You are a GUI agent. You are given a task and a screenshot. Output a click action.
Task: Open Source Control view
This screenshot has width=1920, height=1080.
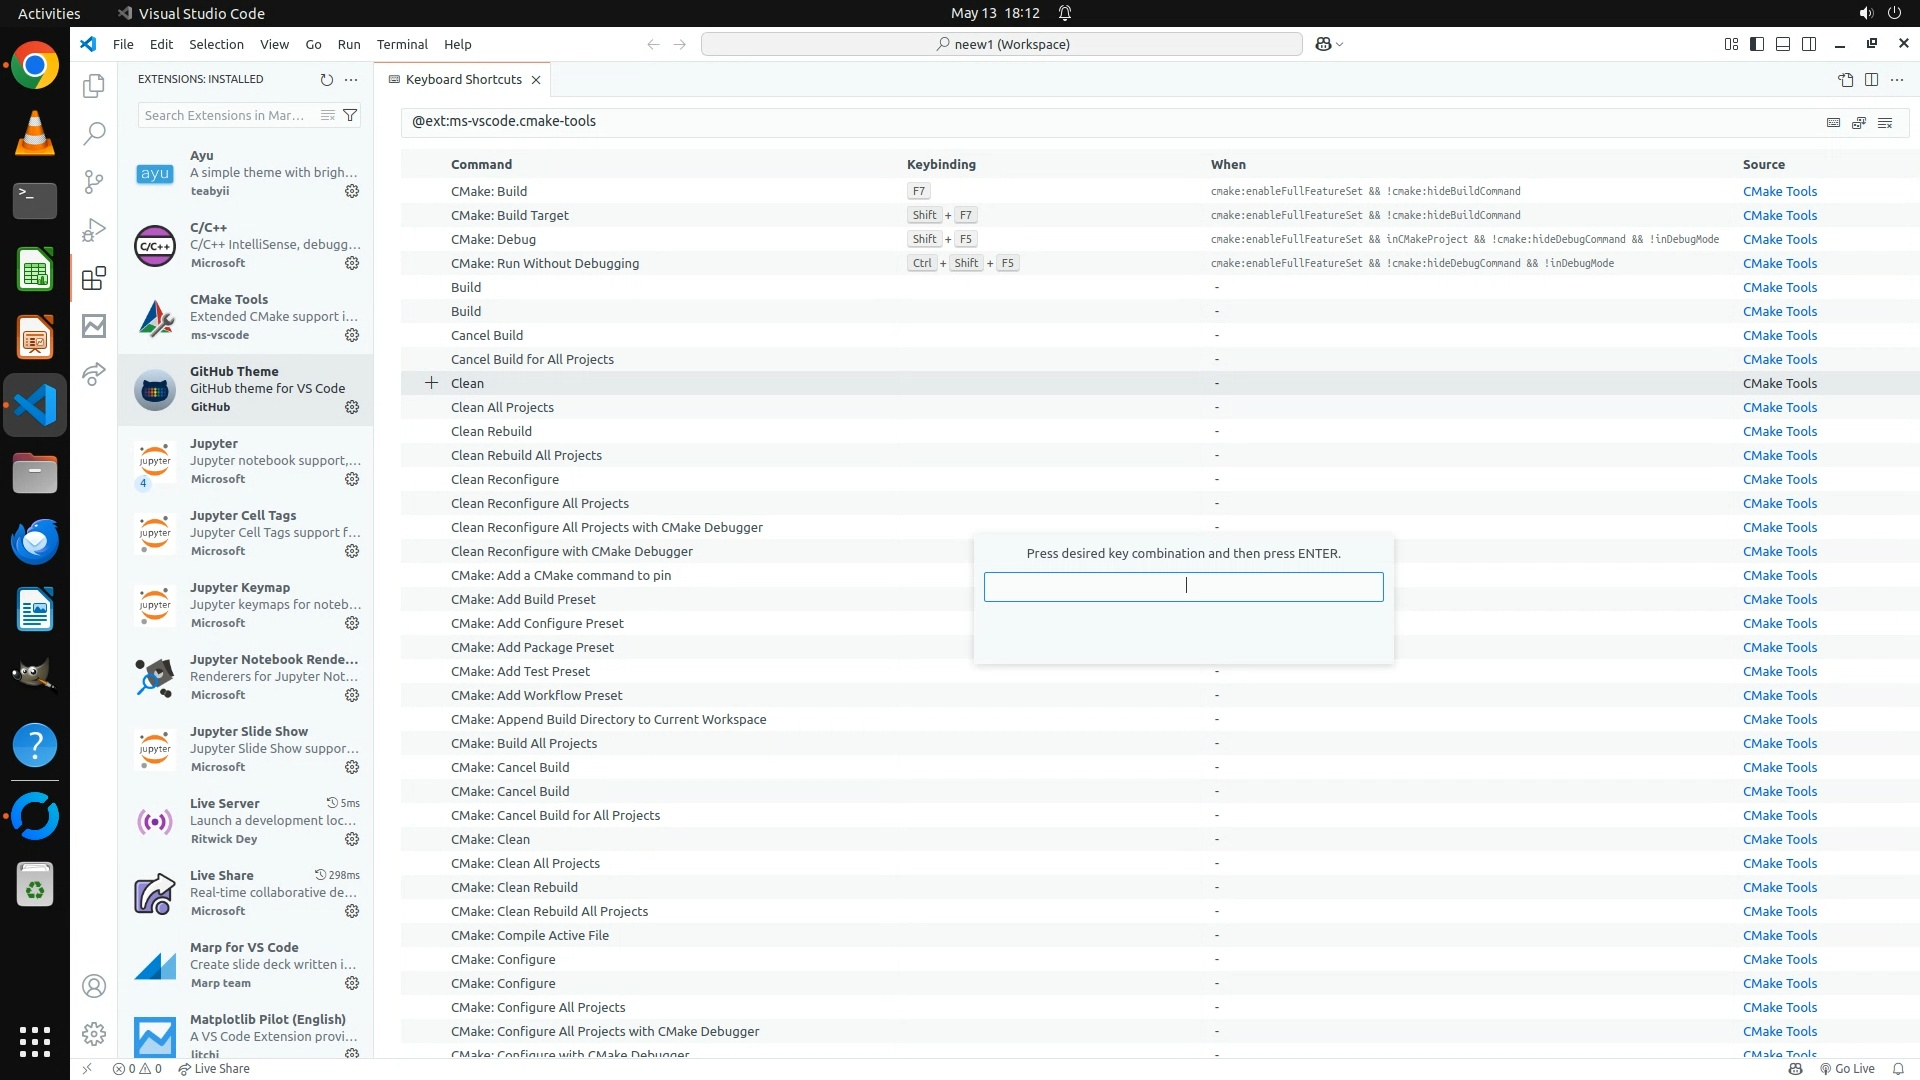(94, 181)
